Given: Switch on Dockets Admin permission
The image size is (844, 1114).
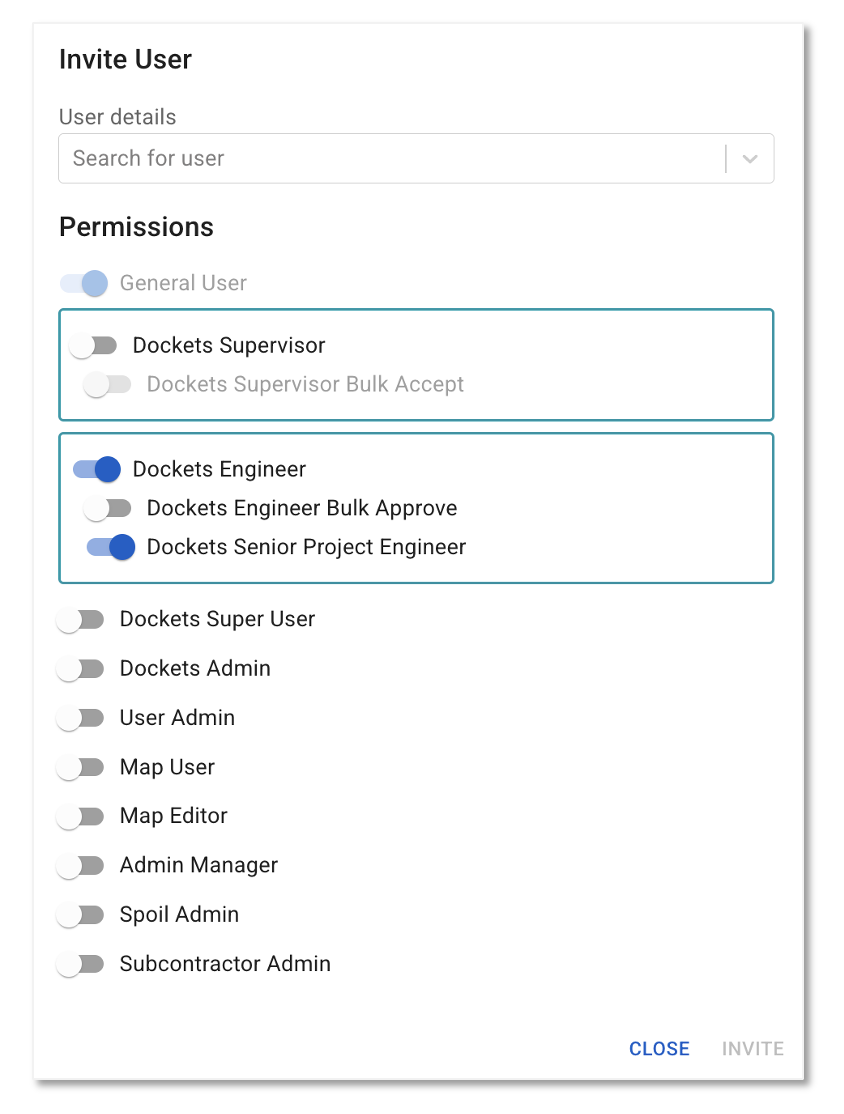Looking at the screenshot, I should tap(80, 669).
